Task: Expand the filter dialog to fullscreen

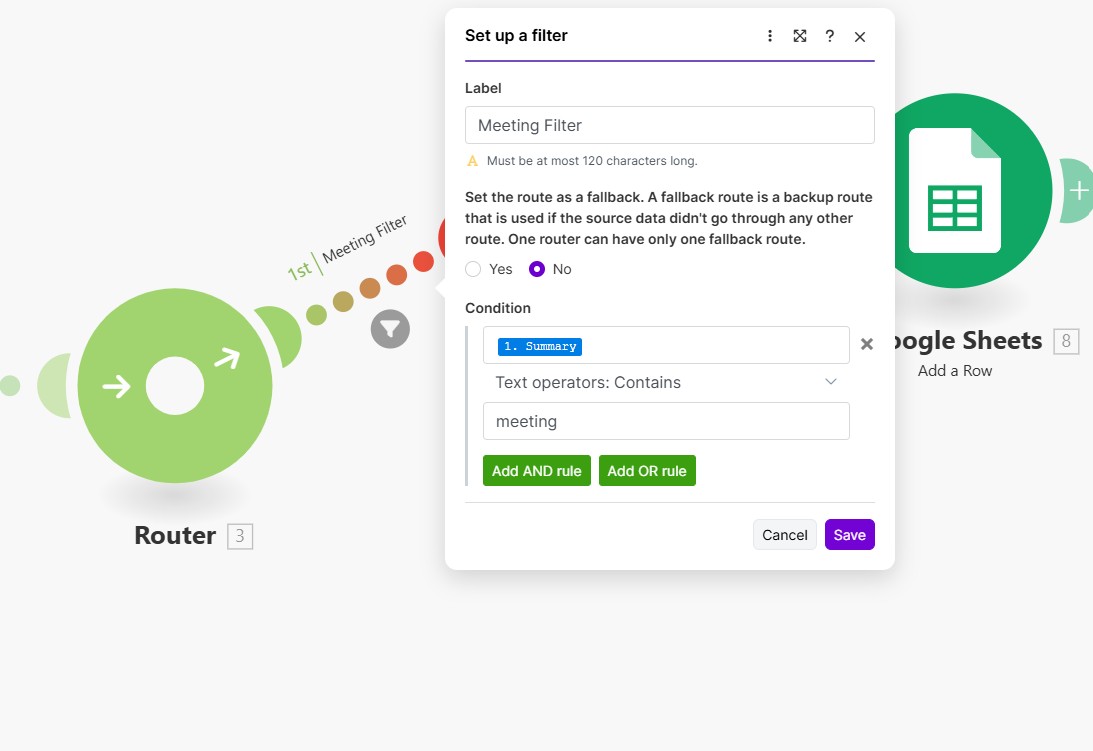Action: pyautogui.click(x=800, y=36)
